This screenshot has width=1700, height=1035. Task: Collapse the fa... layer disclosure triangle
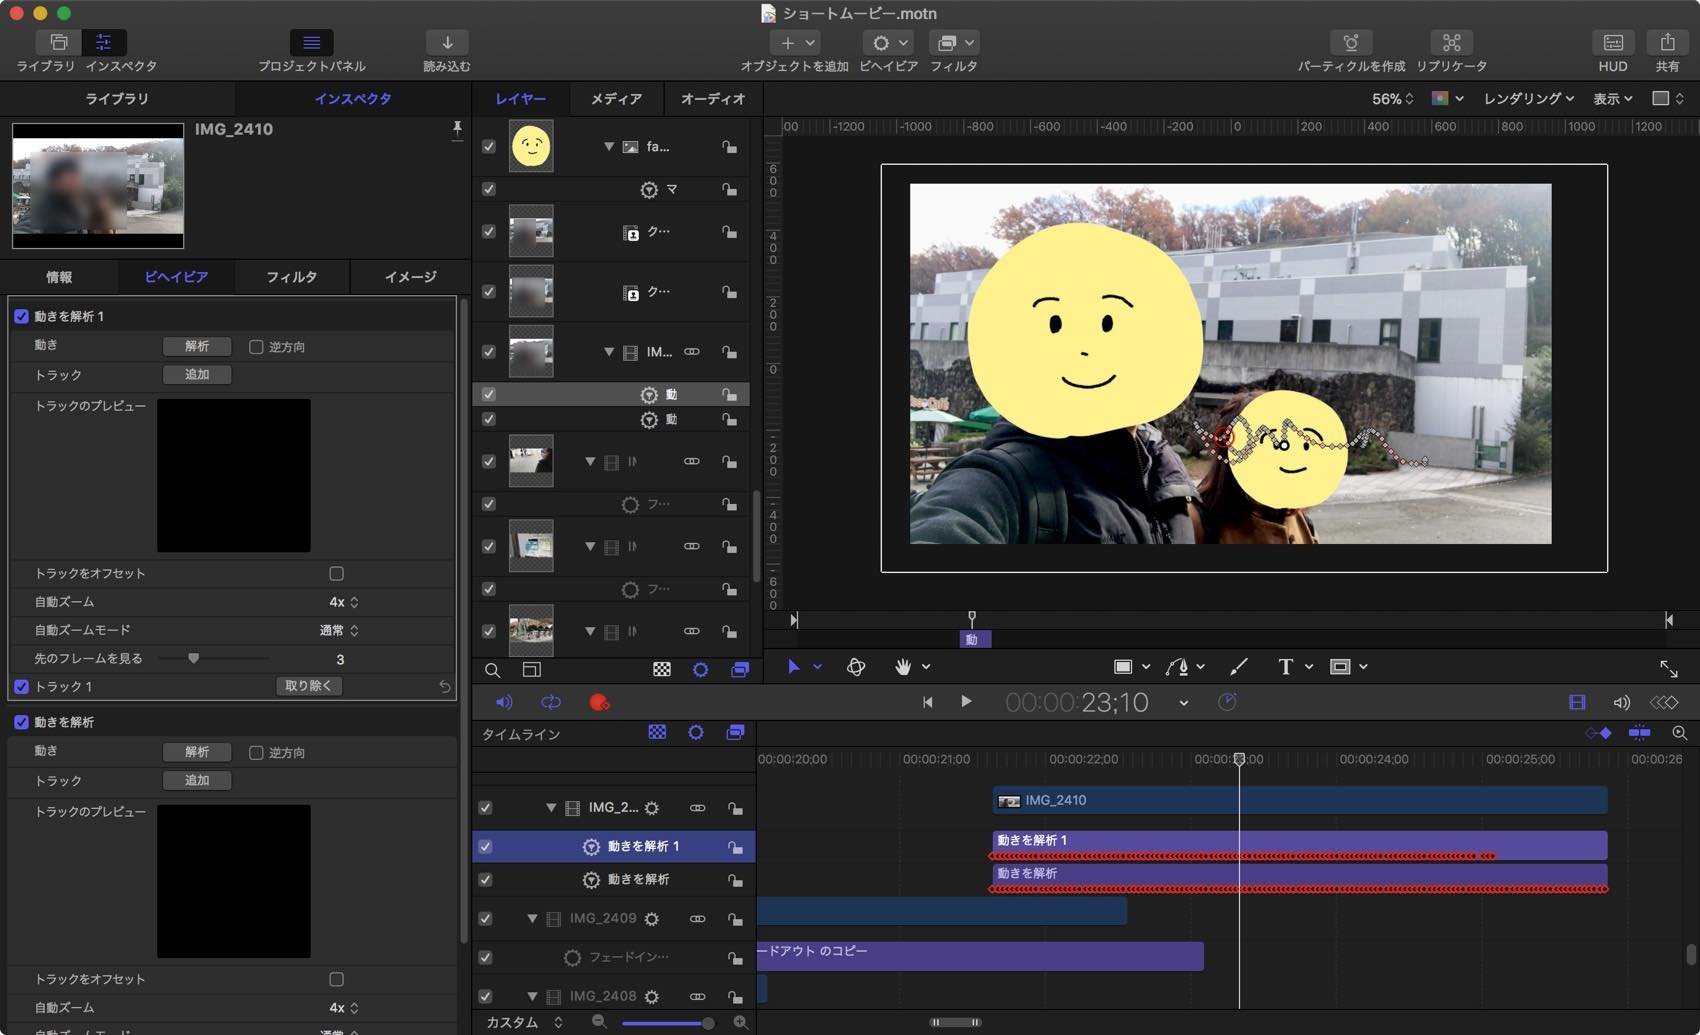point(608,147)
